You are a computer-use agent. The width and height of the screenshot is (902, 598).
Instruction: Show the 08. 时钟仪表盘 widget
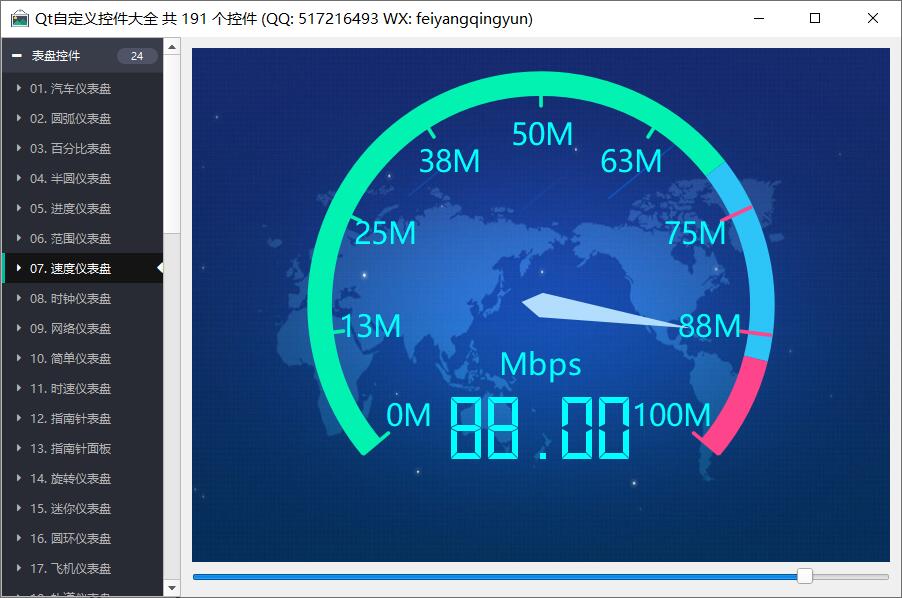(70, 298)
